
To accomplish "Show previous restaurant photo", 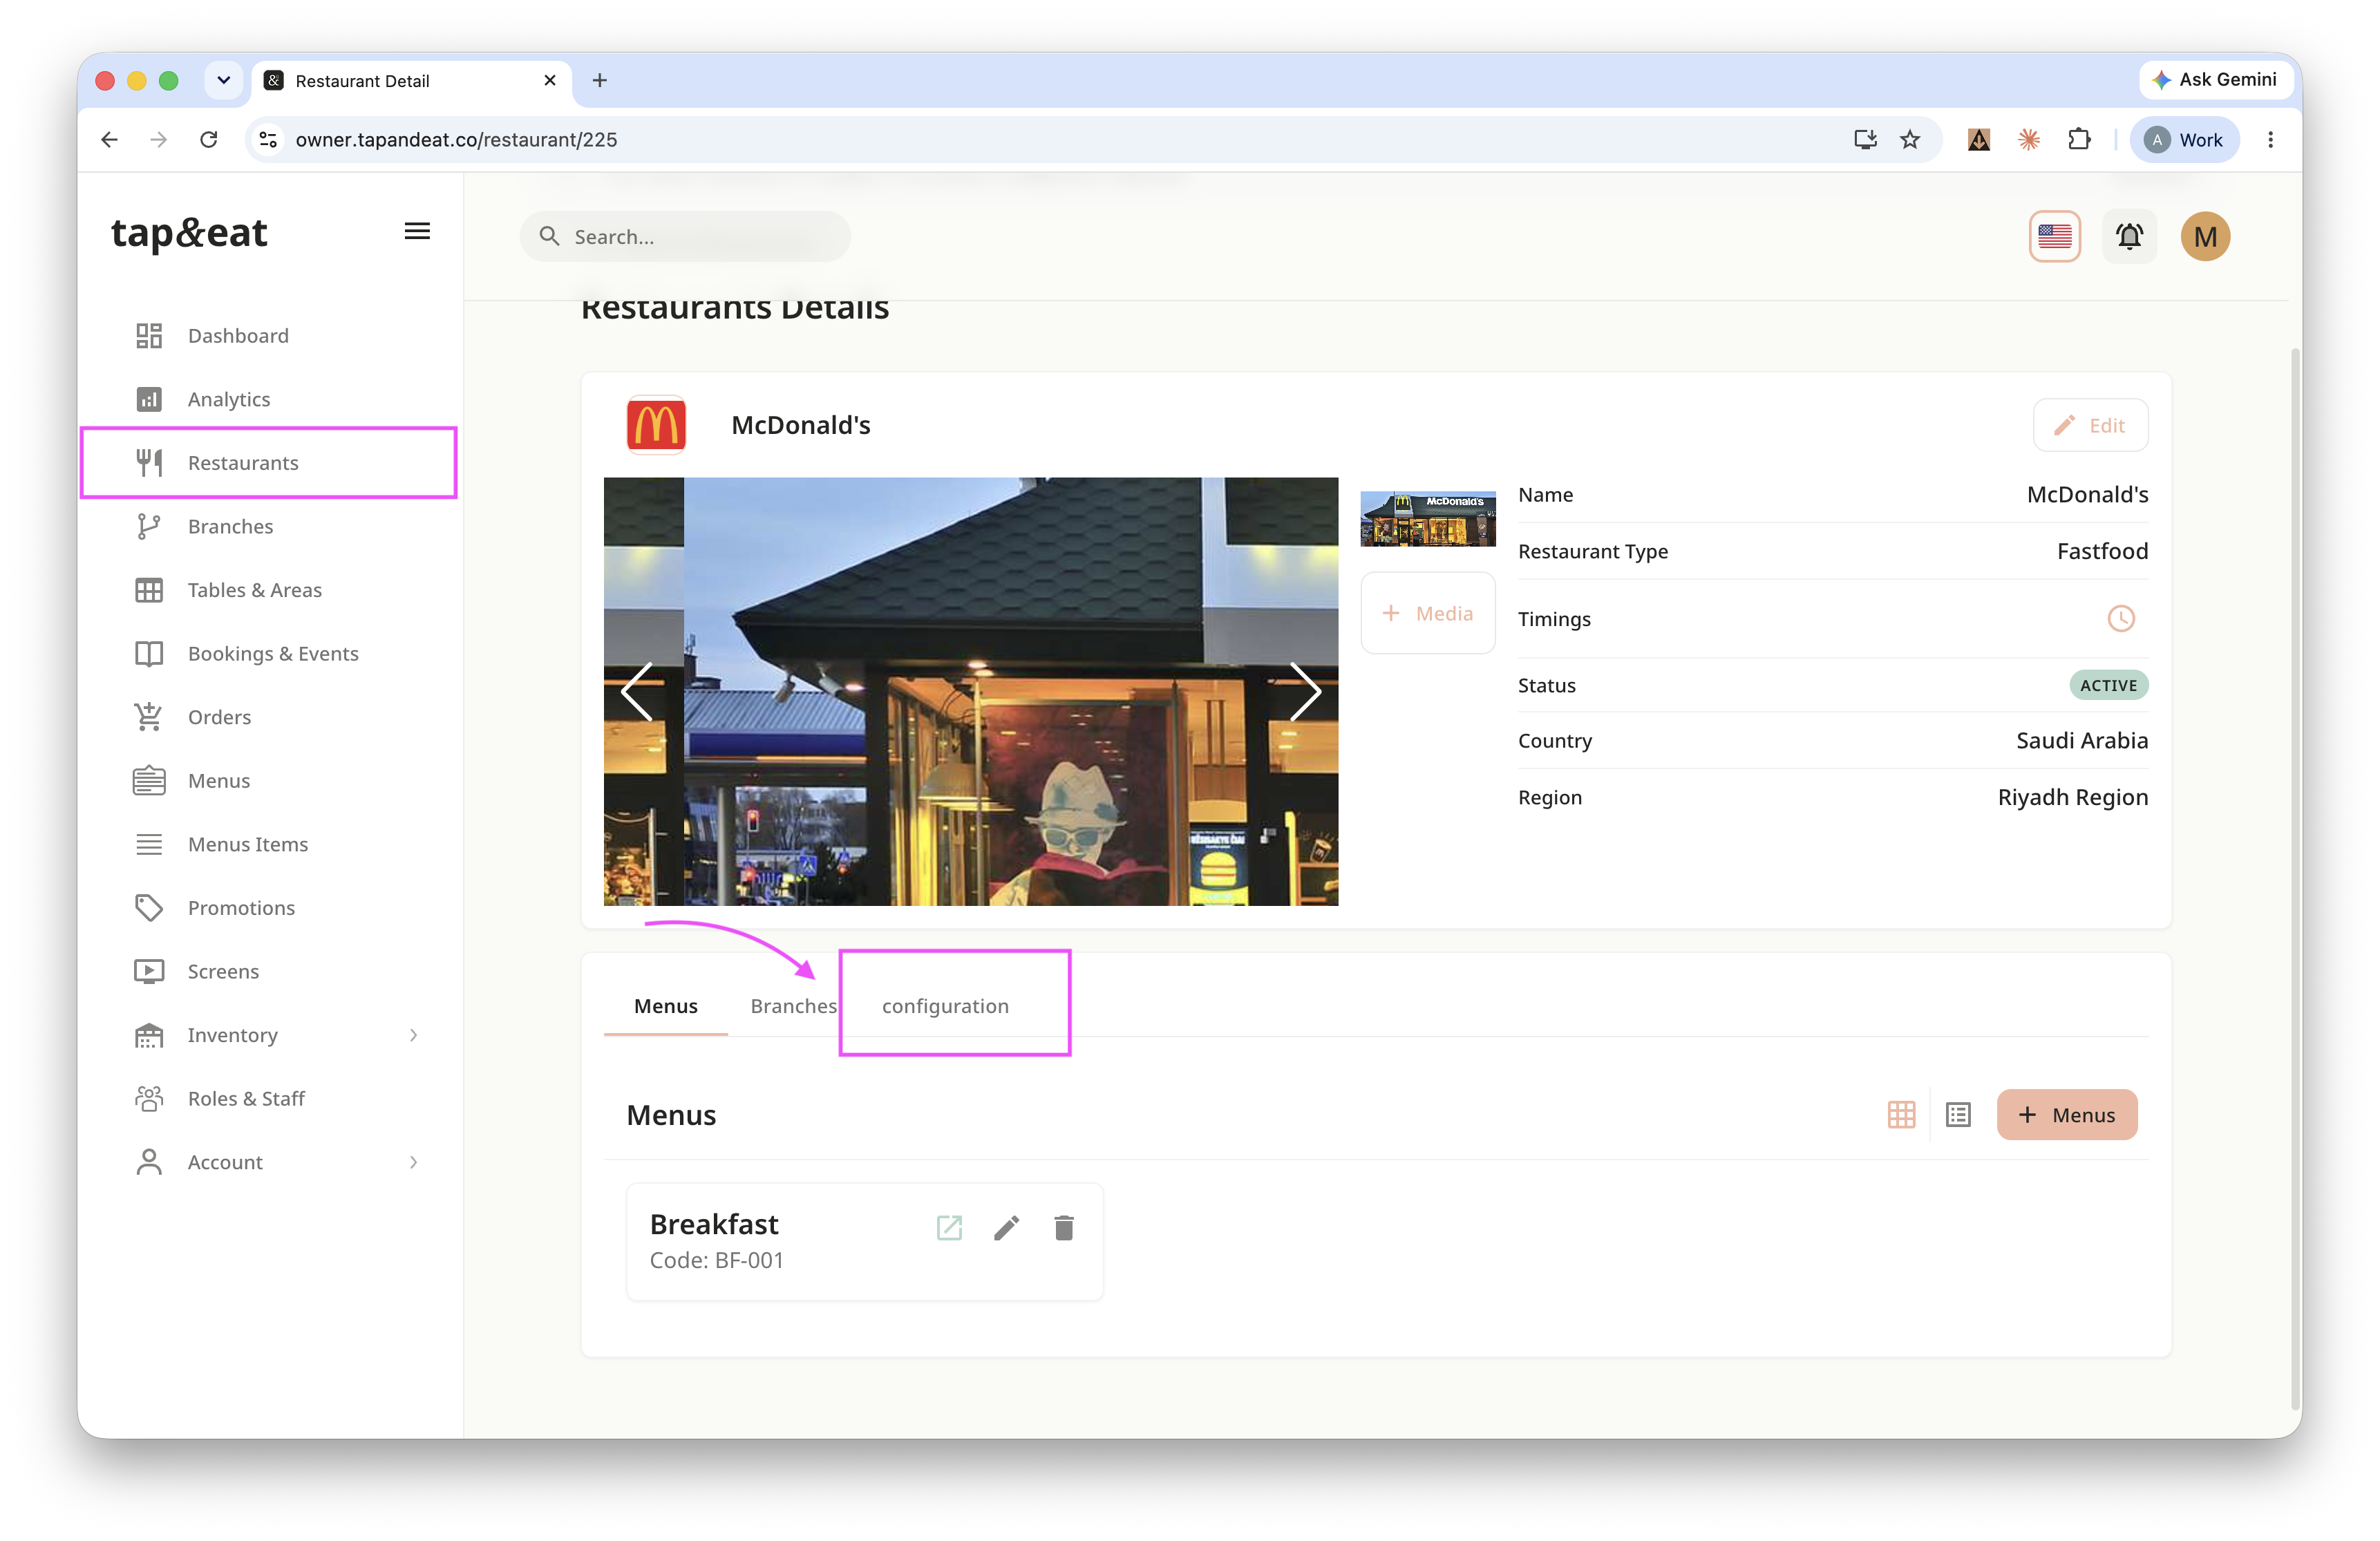I will point(637,692).
